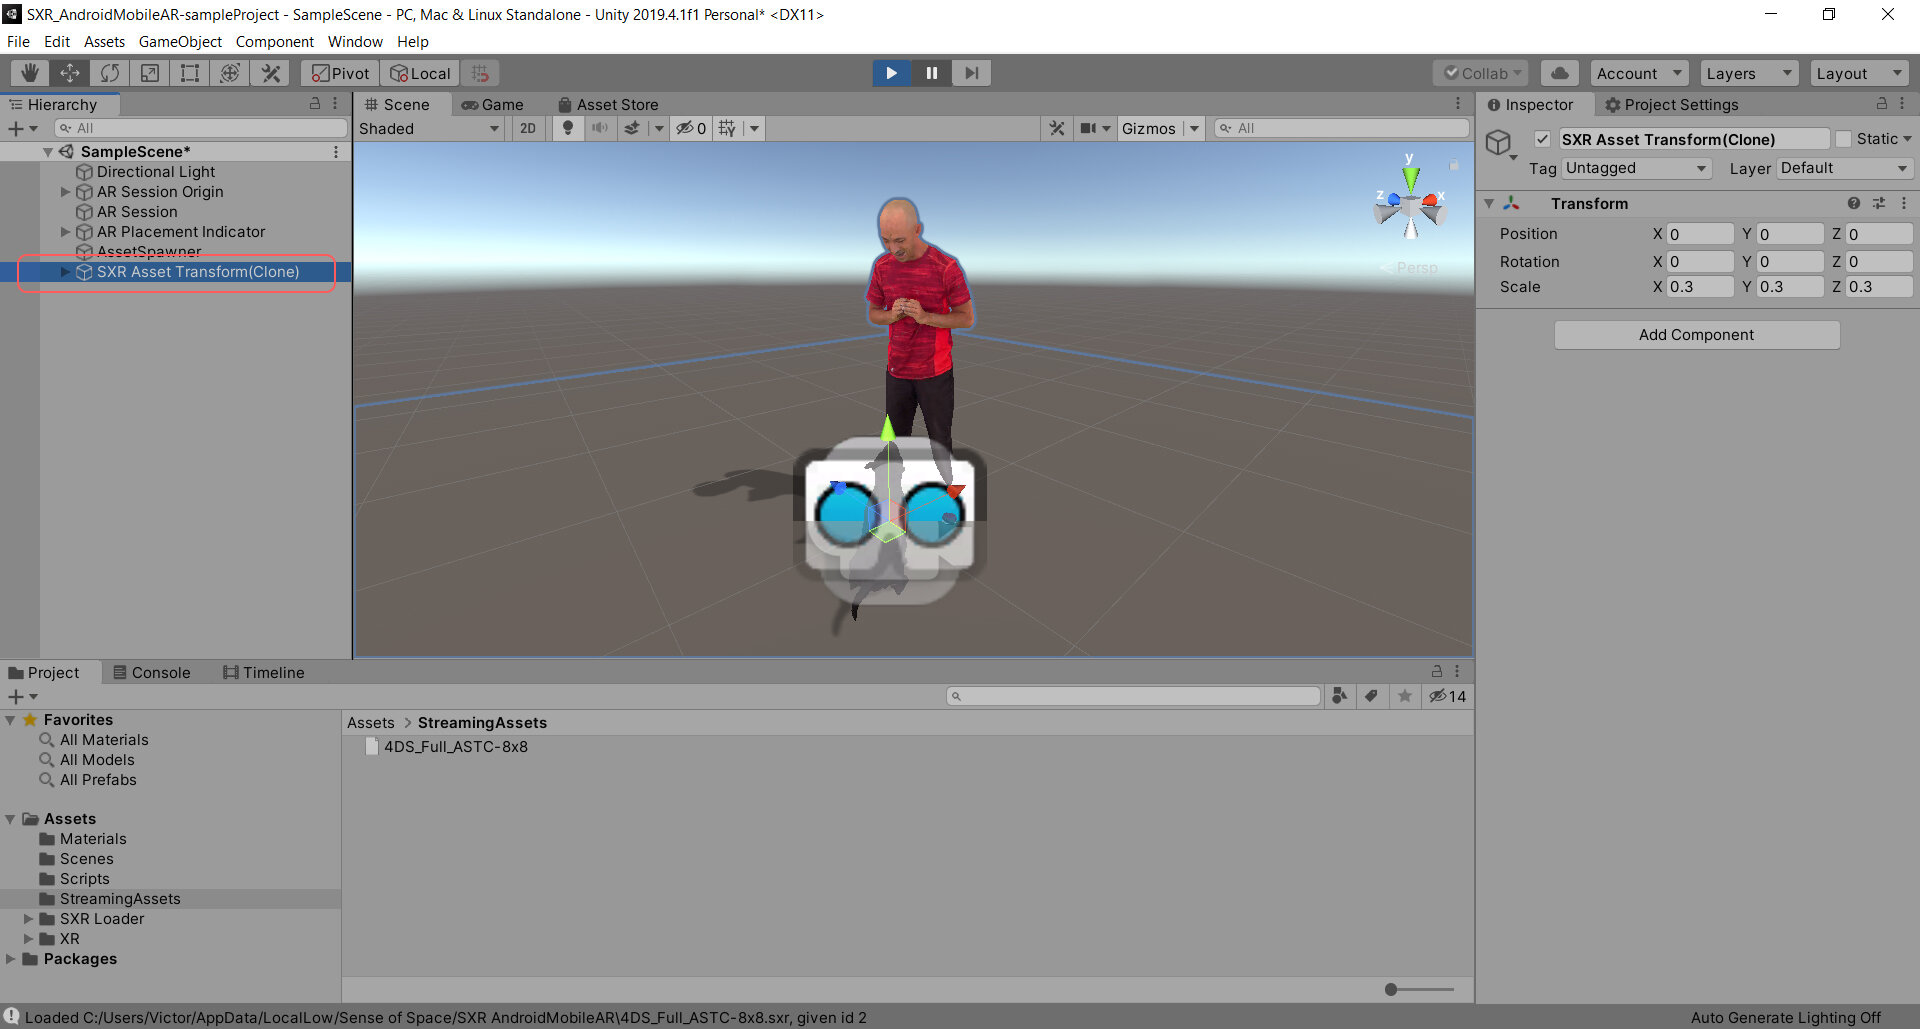Toggle scene audio
1920x1029 pixels.
click(x=600, y=128)
